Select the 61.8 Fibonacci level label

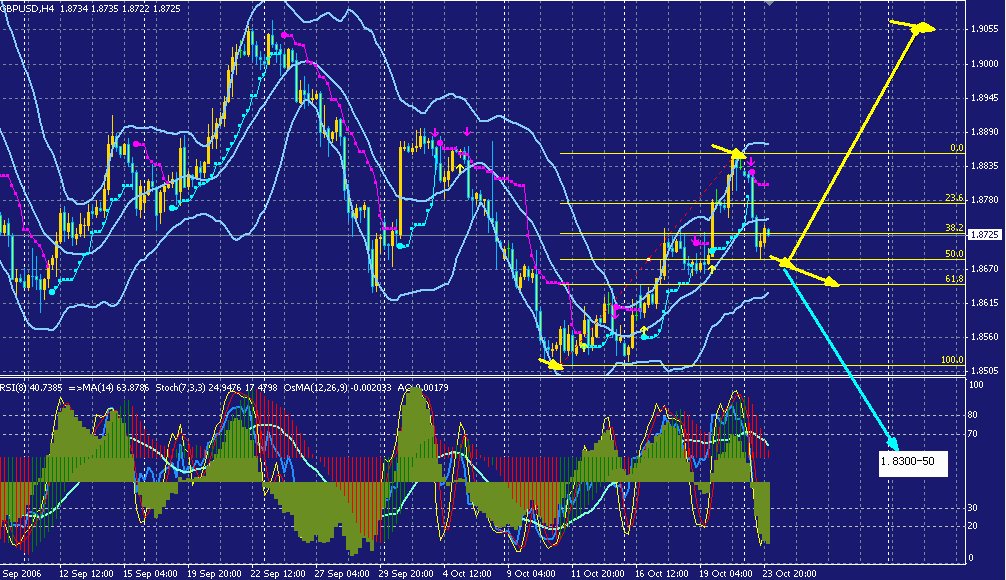coord(953,279)
